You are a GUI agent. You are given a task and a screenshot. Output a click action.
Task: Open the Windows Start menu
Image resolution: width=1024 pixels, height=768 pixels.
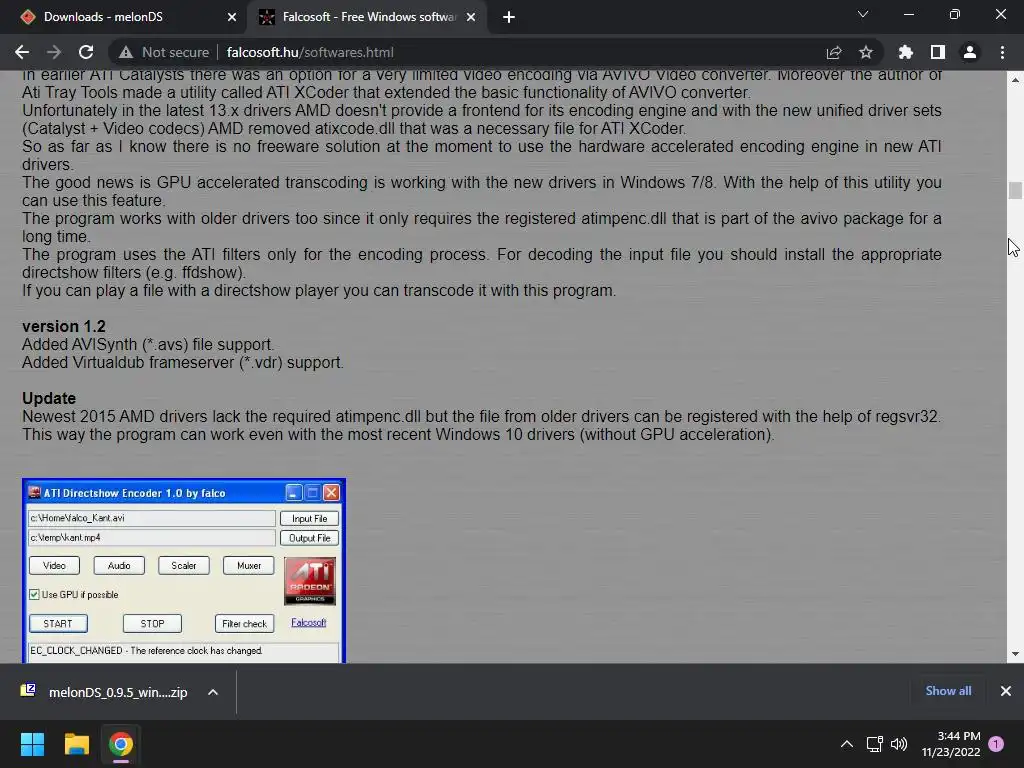pos(32,744)
